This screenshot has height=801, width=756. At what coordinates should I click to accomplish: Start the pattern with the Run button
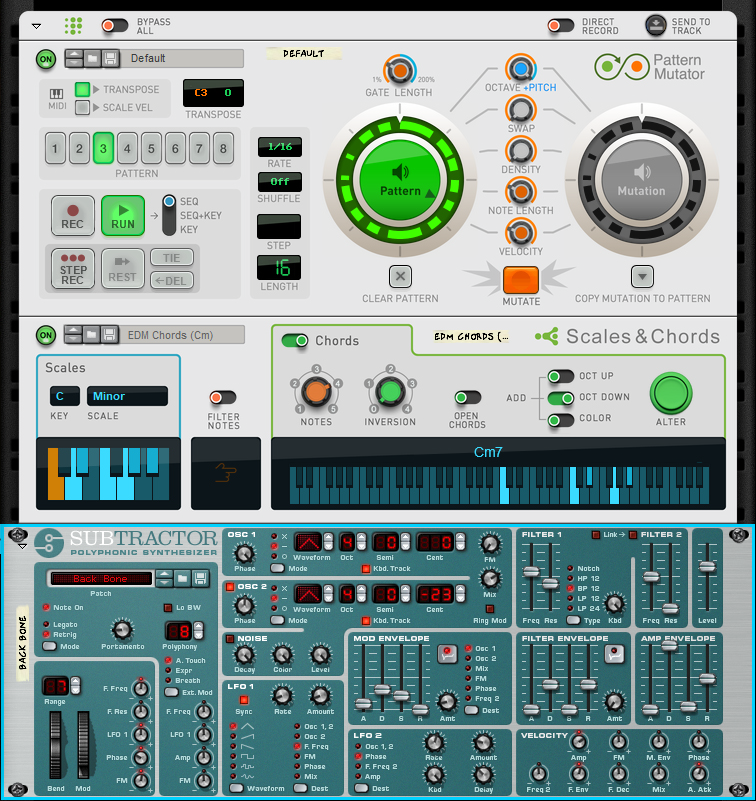pos(122,215)
